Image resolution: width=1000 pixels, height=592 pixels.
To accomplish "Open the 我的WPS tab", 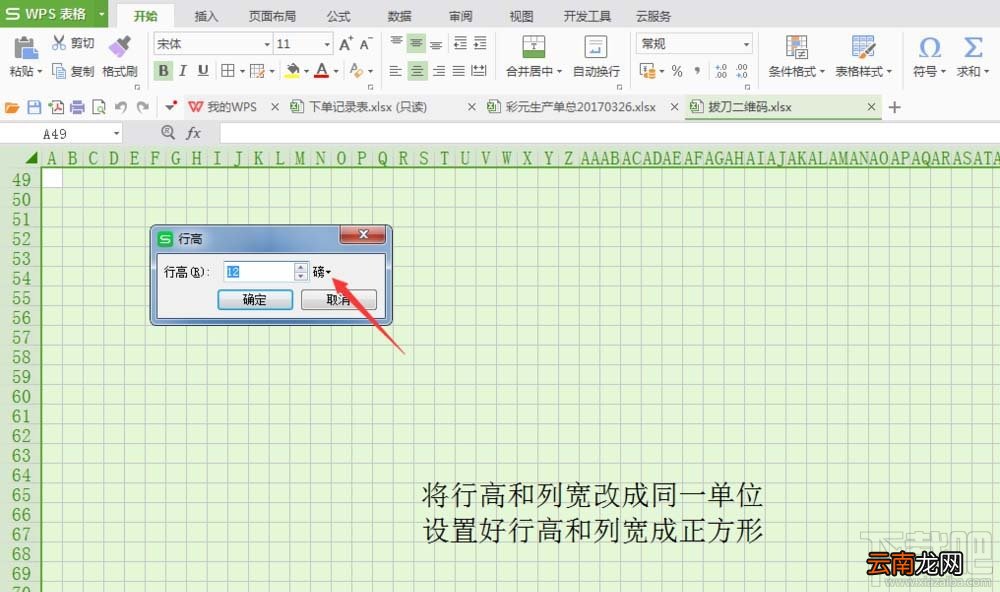I will pos(232,107).
